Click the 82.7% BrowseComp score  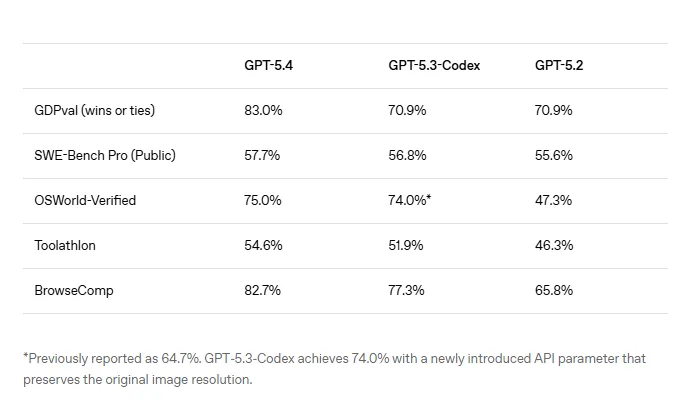coord(262,290)
